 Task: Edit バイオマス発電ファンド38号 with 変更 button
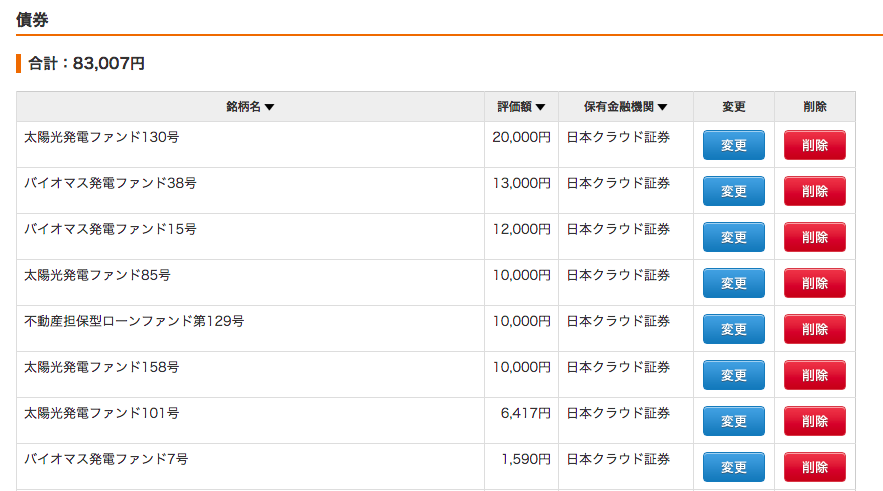[x=734, y=191]
